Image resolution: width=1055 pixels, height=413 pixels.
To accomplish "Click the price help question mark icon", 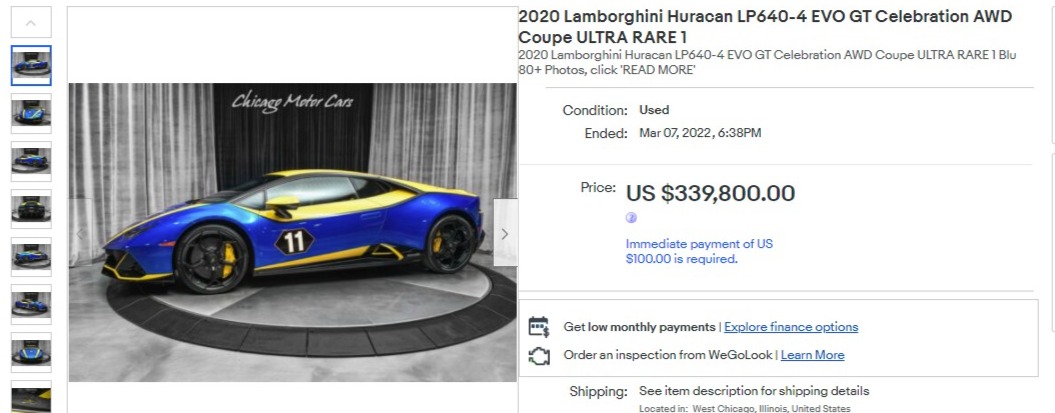I will pos(630,218).
